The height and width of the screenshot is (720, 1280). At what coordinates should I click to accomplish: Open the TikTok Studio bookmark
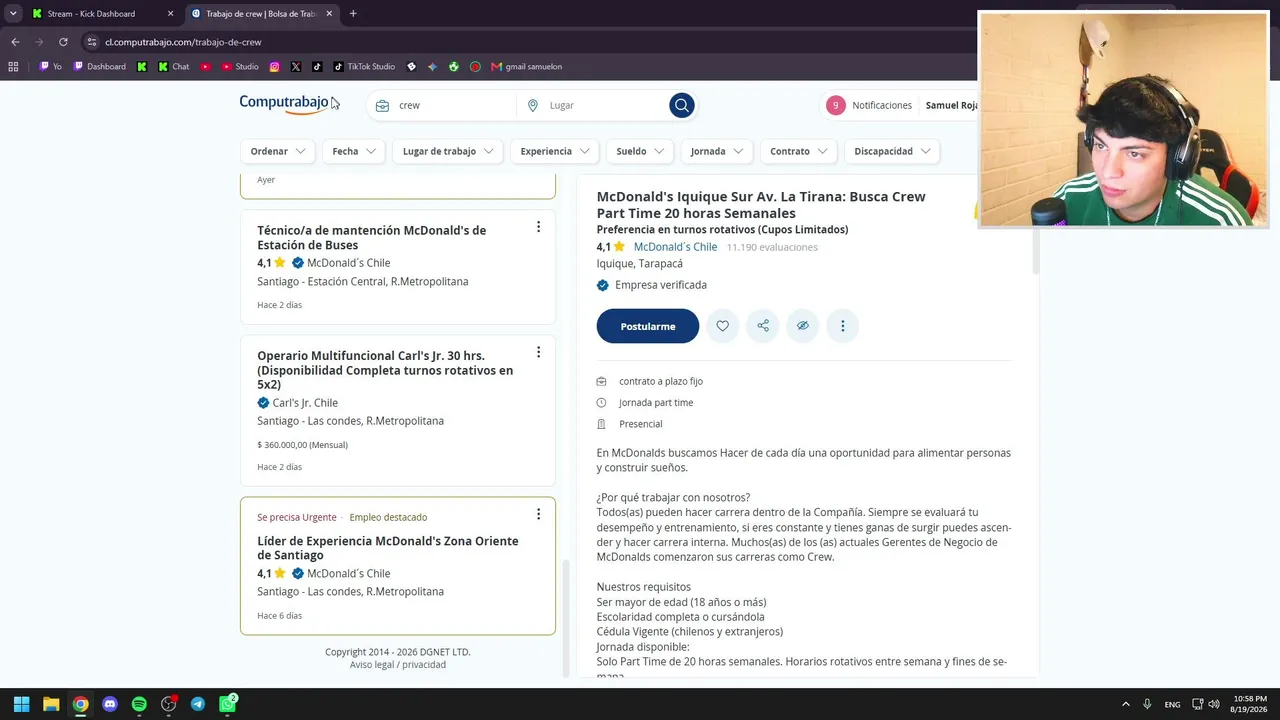coord(364,67)
